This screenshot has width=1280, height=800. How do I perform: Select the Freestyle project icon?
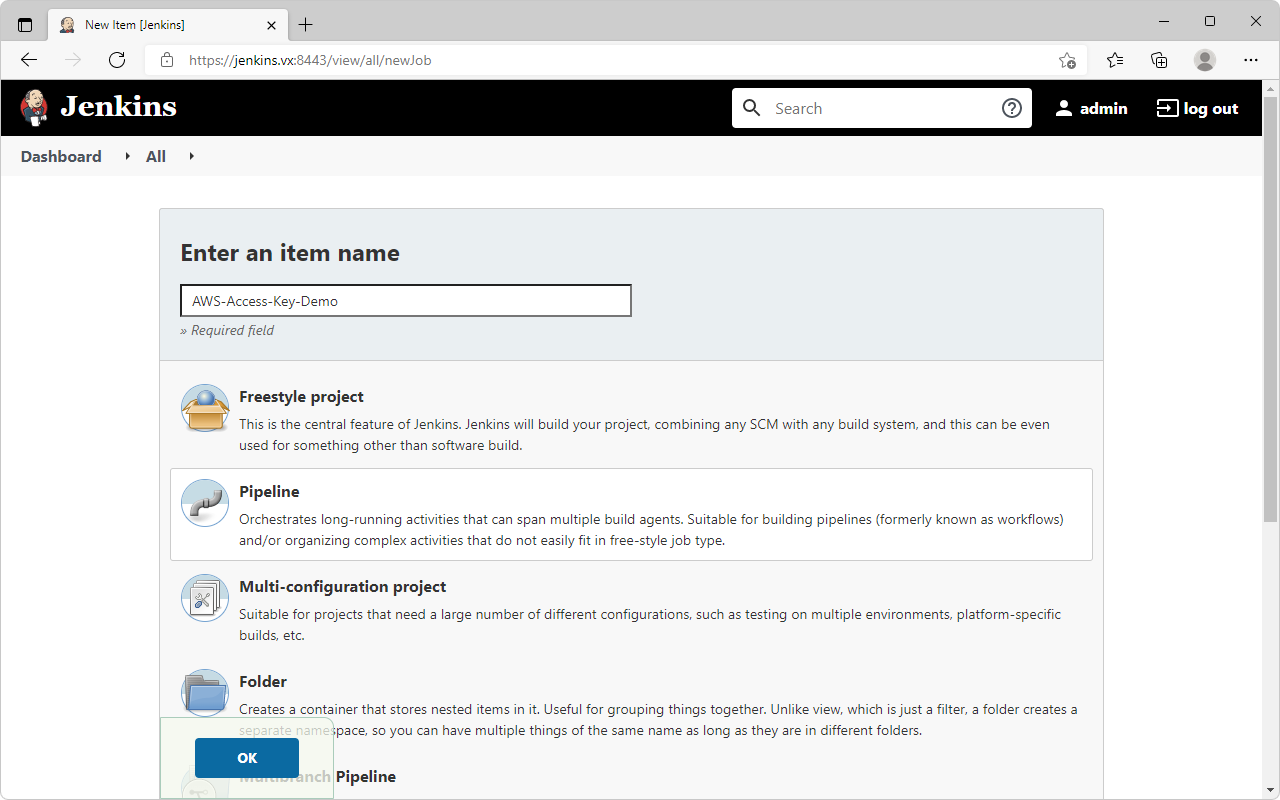205,408
